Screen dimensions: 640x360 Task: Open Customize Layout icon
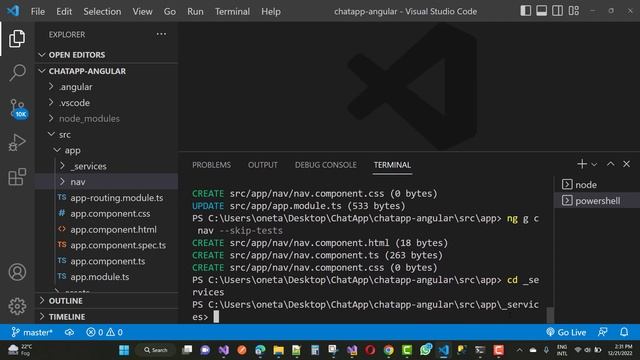(x=574, y=11)
